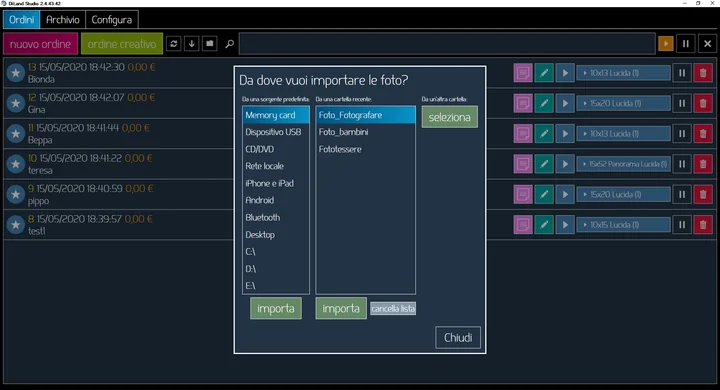Select recent folder Fototessere

coord(366,149)
